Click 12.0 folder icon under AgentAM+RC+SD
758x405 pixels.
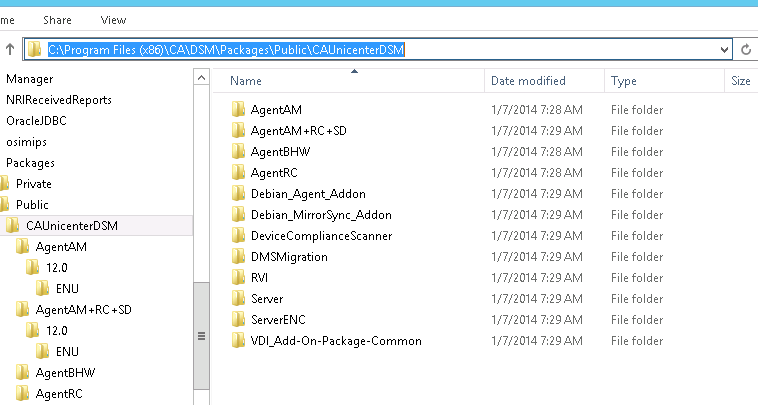32,330
